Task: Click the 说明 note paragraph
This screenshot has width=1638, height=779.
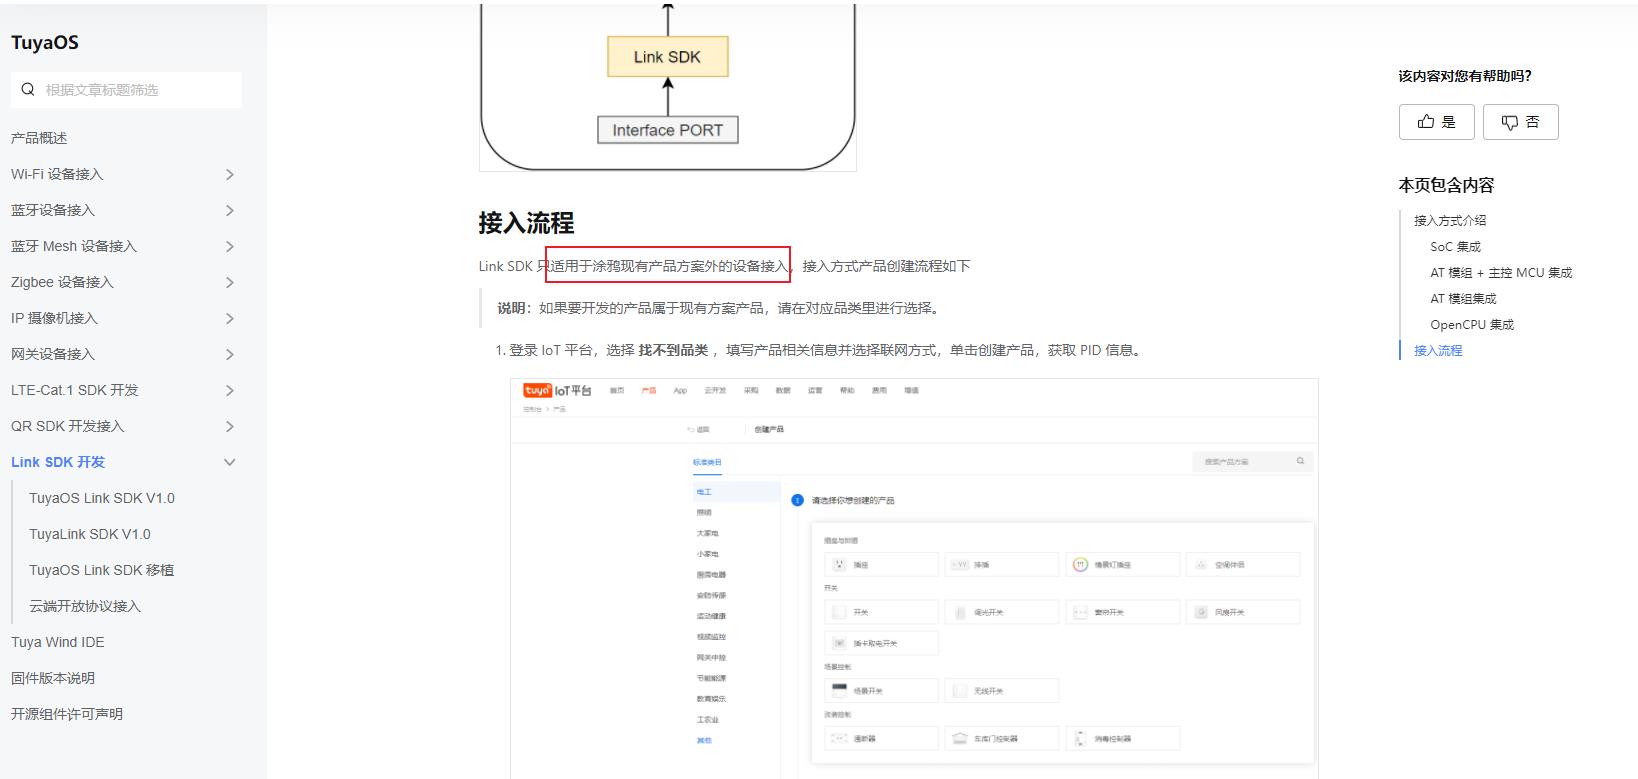Action: click(720, 308)
